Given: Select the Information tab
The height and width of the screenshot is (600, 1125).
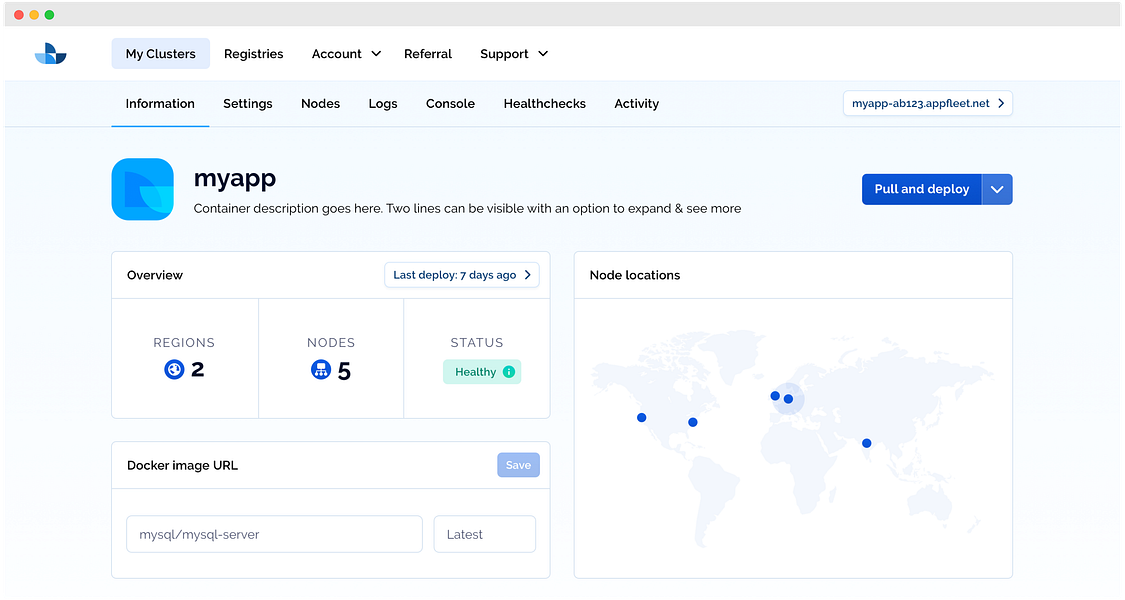Looking at the screenshot, I should point(160,103).
